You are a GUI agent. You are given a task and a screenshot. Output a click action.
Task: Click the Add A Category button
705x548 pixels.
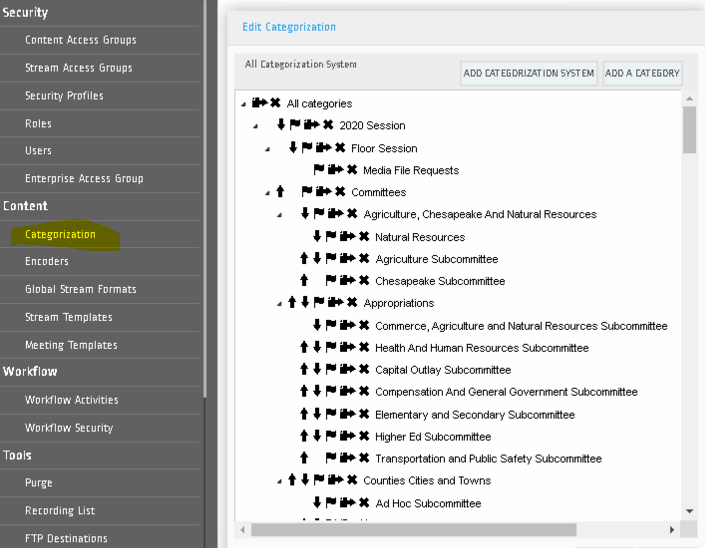(x=642, y=73)
